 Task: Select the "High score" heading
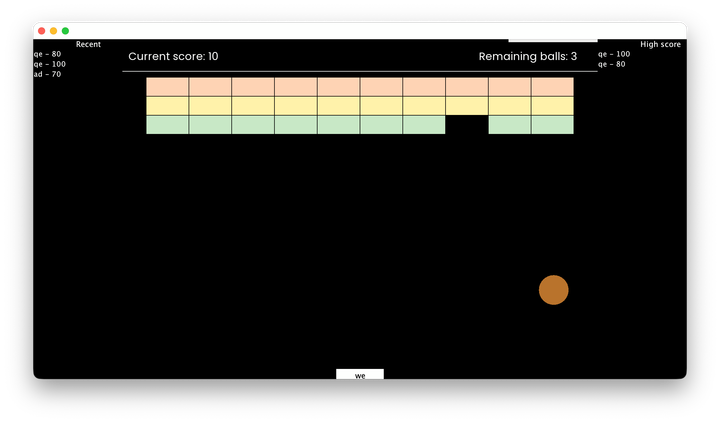(x=660, y=44)
